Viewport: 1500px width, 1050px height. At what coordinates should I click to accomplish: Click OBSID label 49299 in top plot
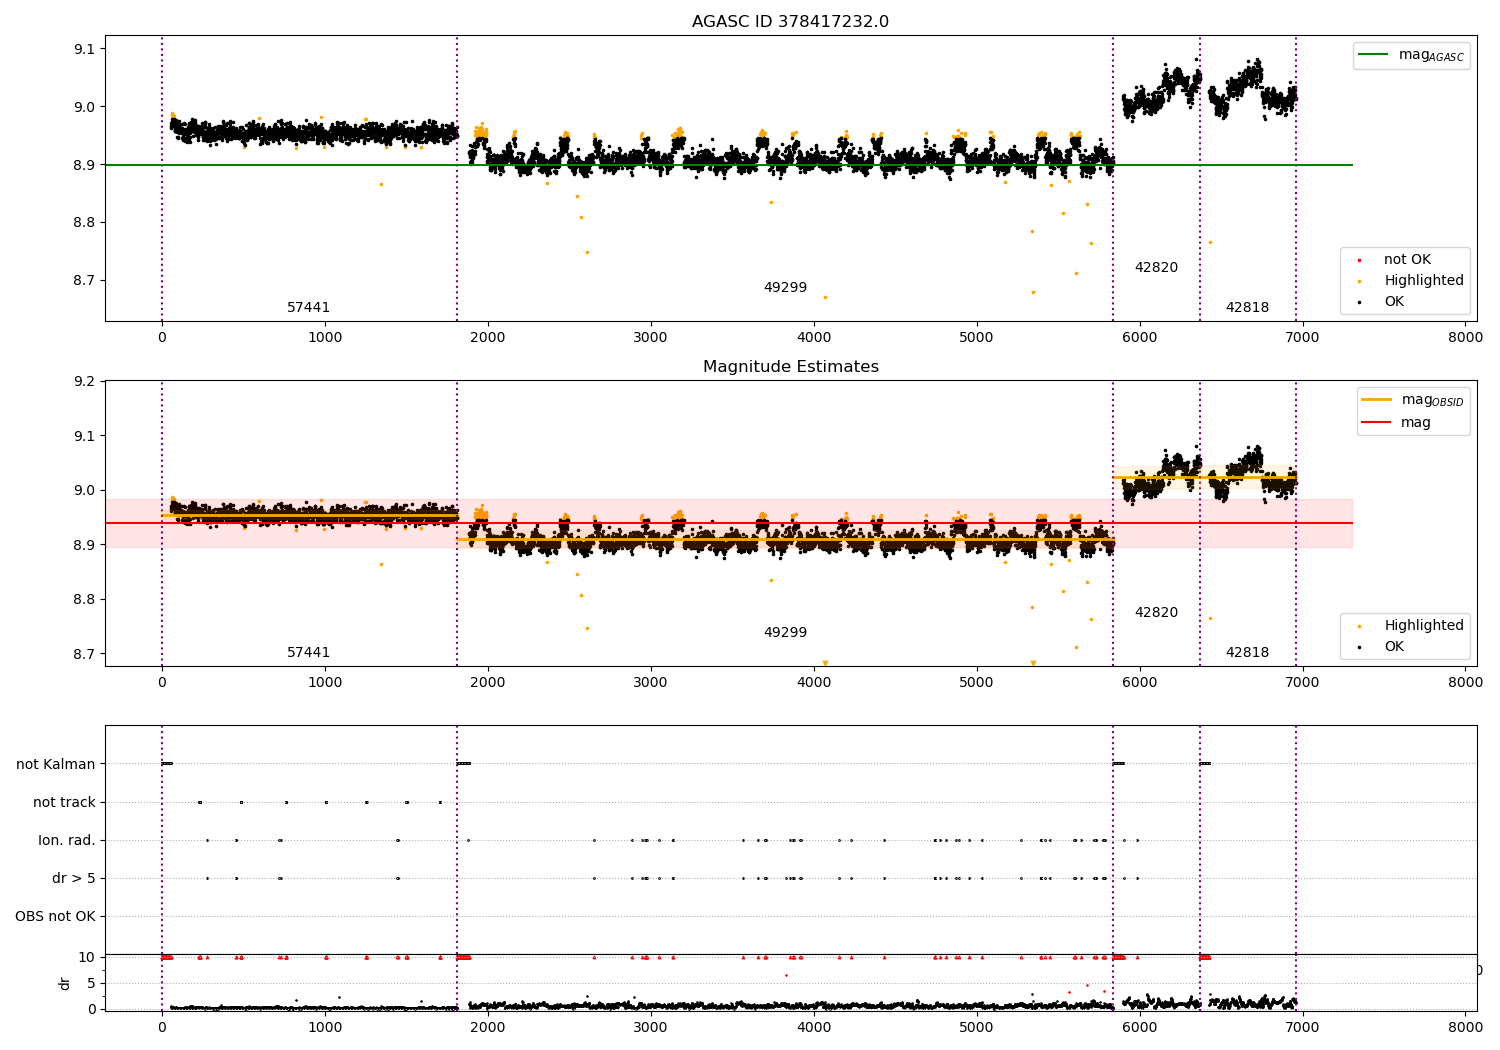click(x=785, y=288)
